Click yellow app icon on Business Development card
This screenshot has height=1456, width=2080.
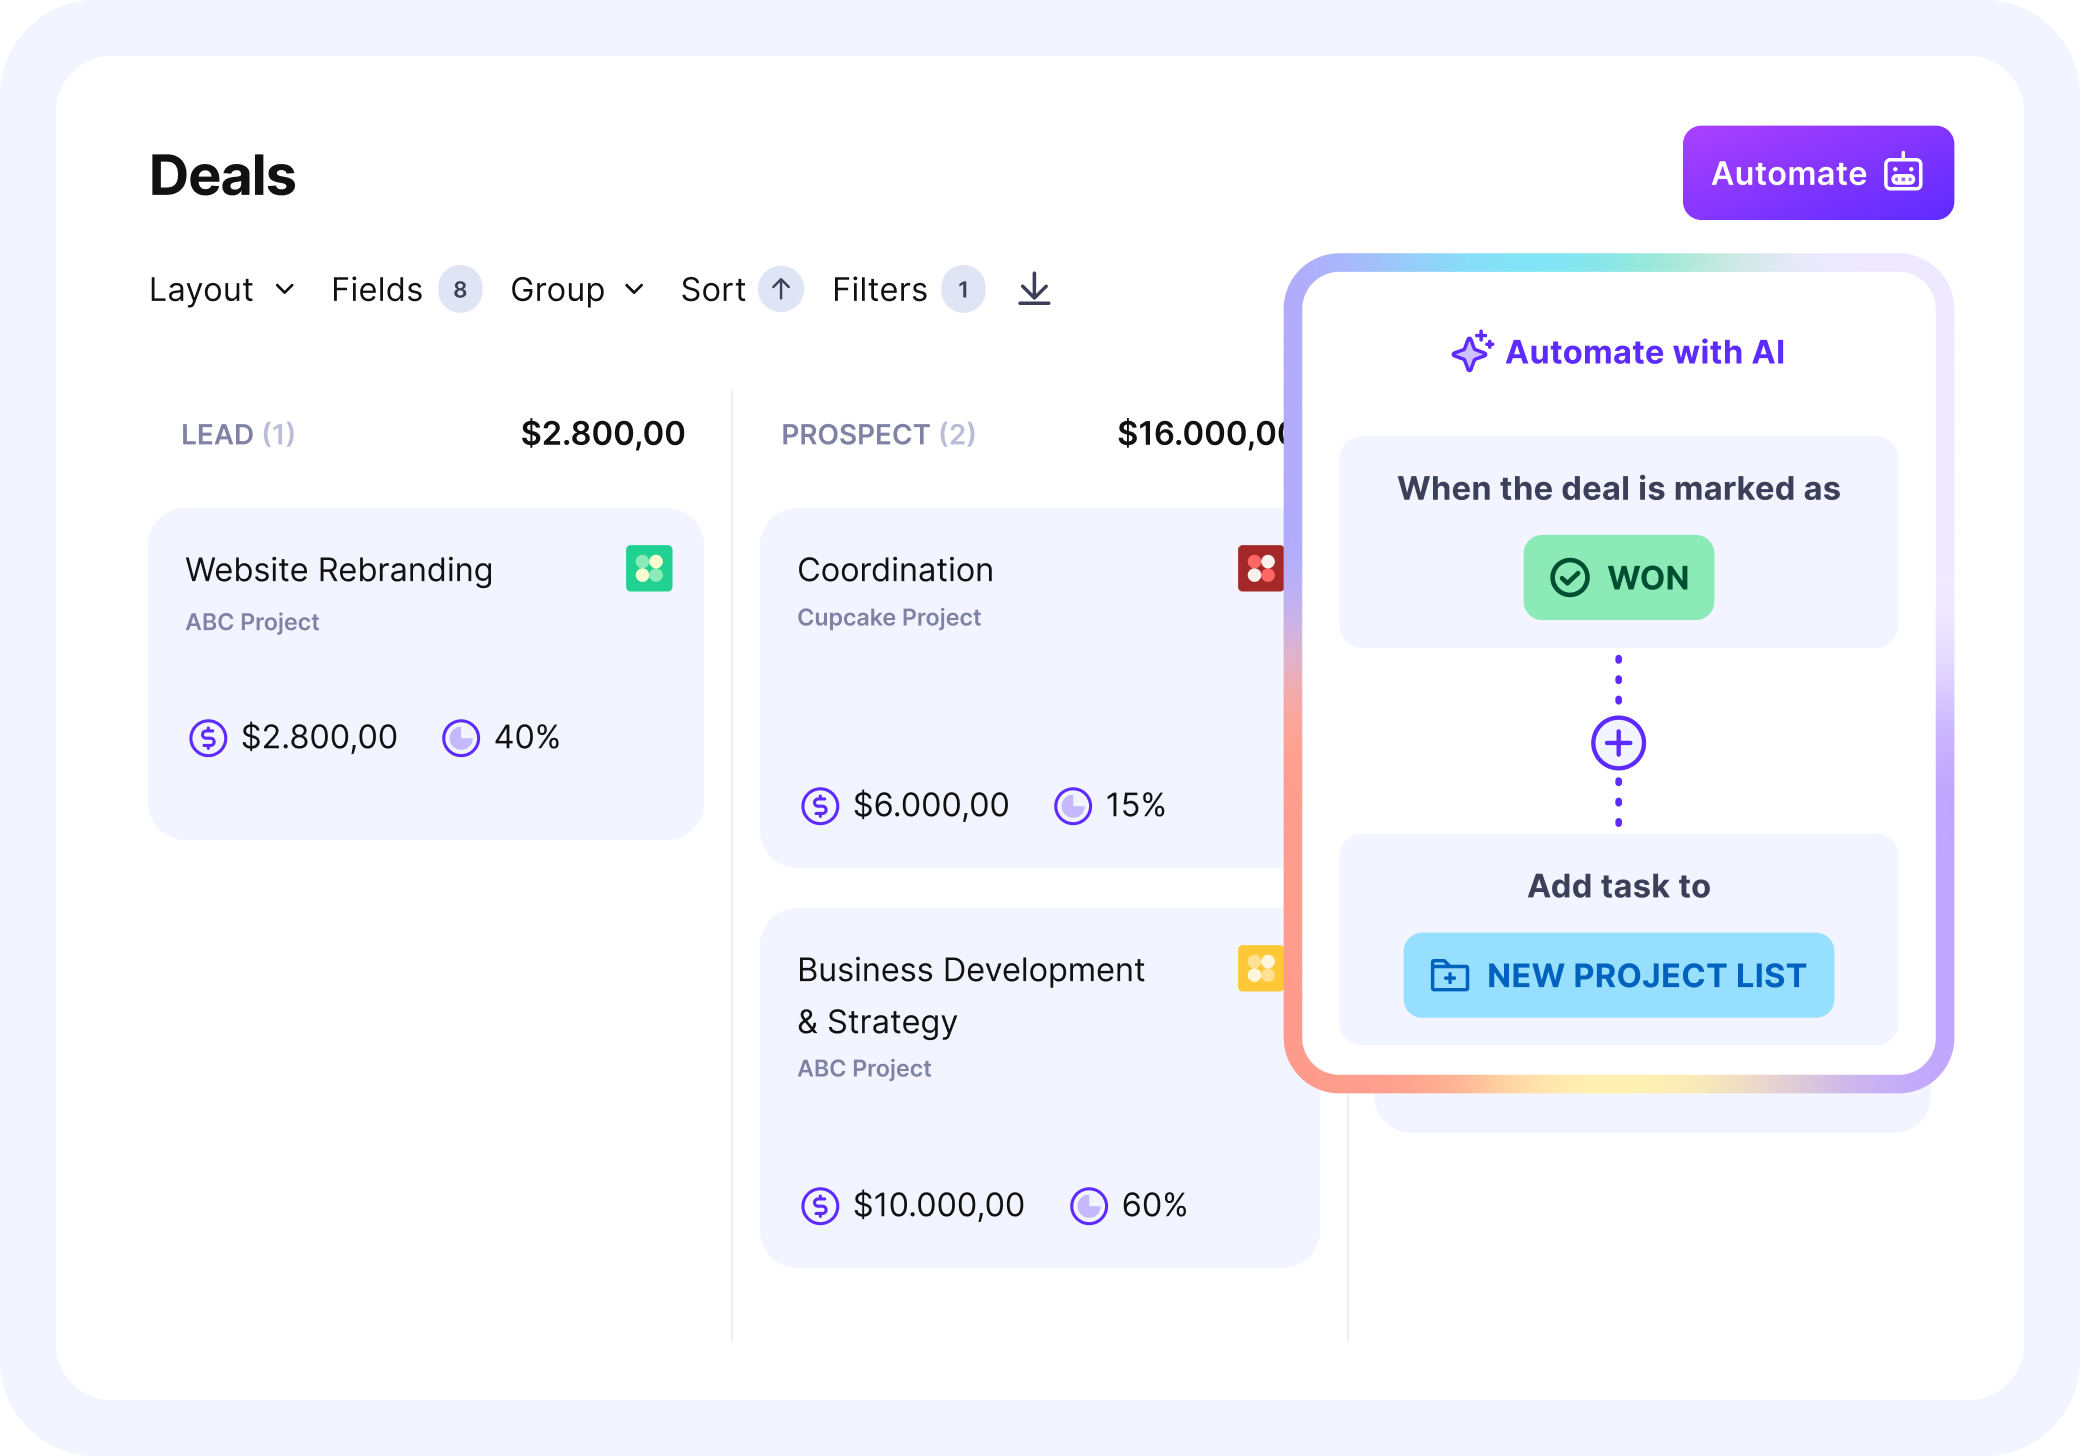coord(1260,968)
